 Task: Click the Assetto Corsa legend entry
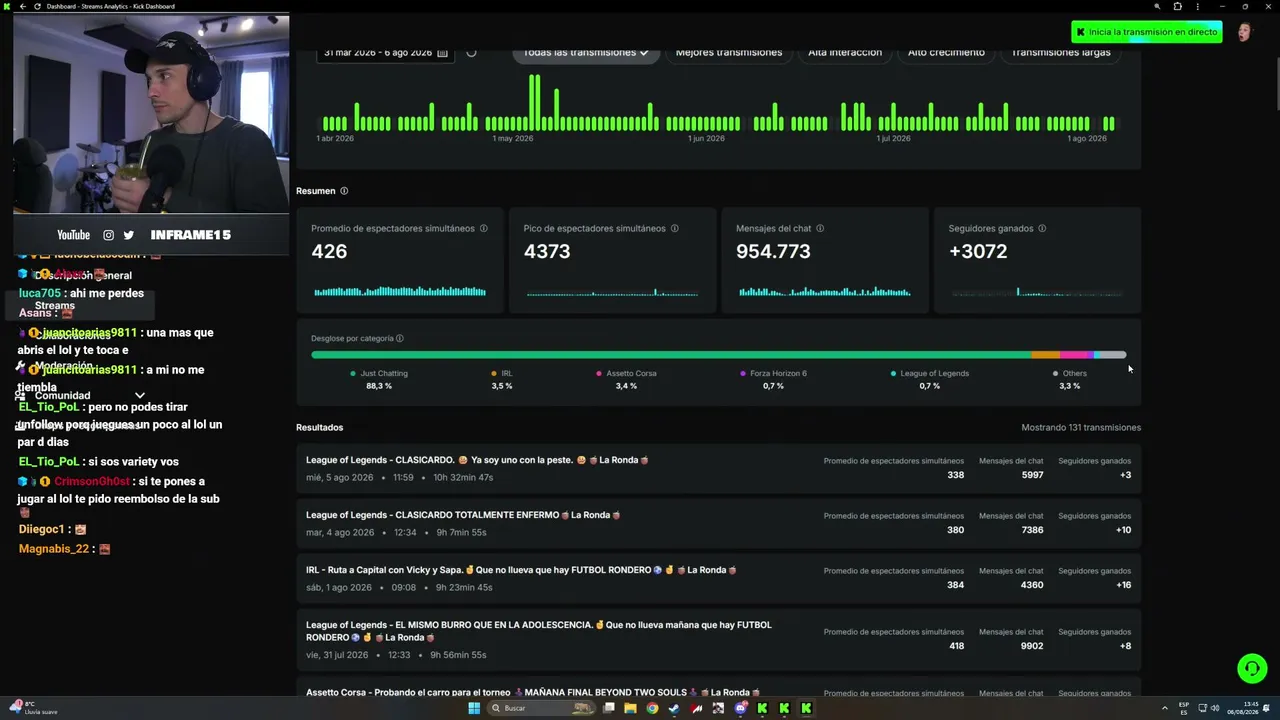coord(626,379)
